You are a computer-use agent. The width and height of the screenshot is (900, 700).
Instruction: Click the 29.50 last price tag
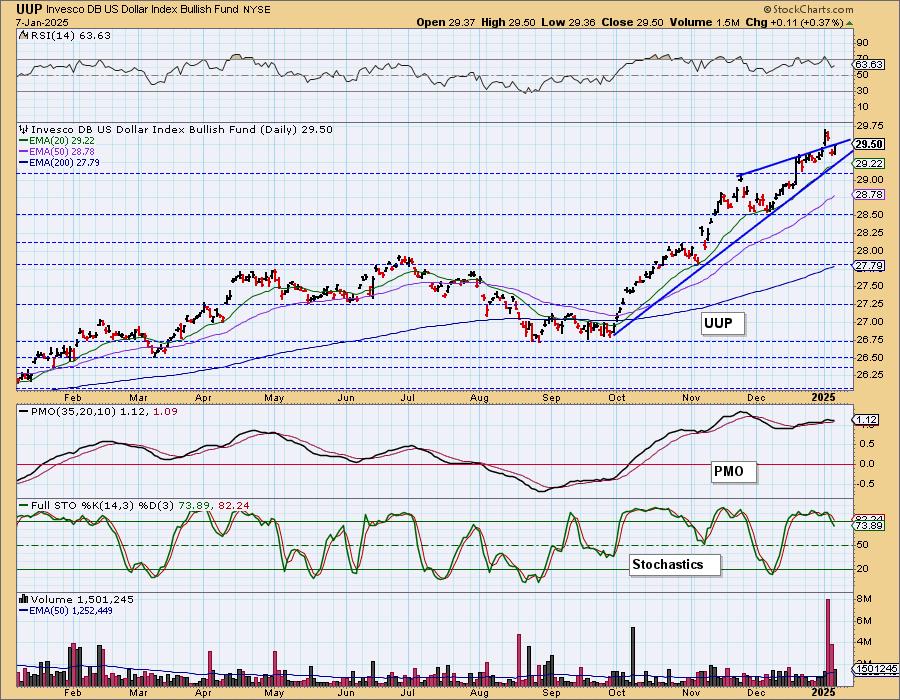point(869,144)
